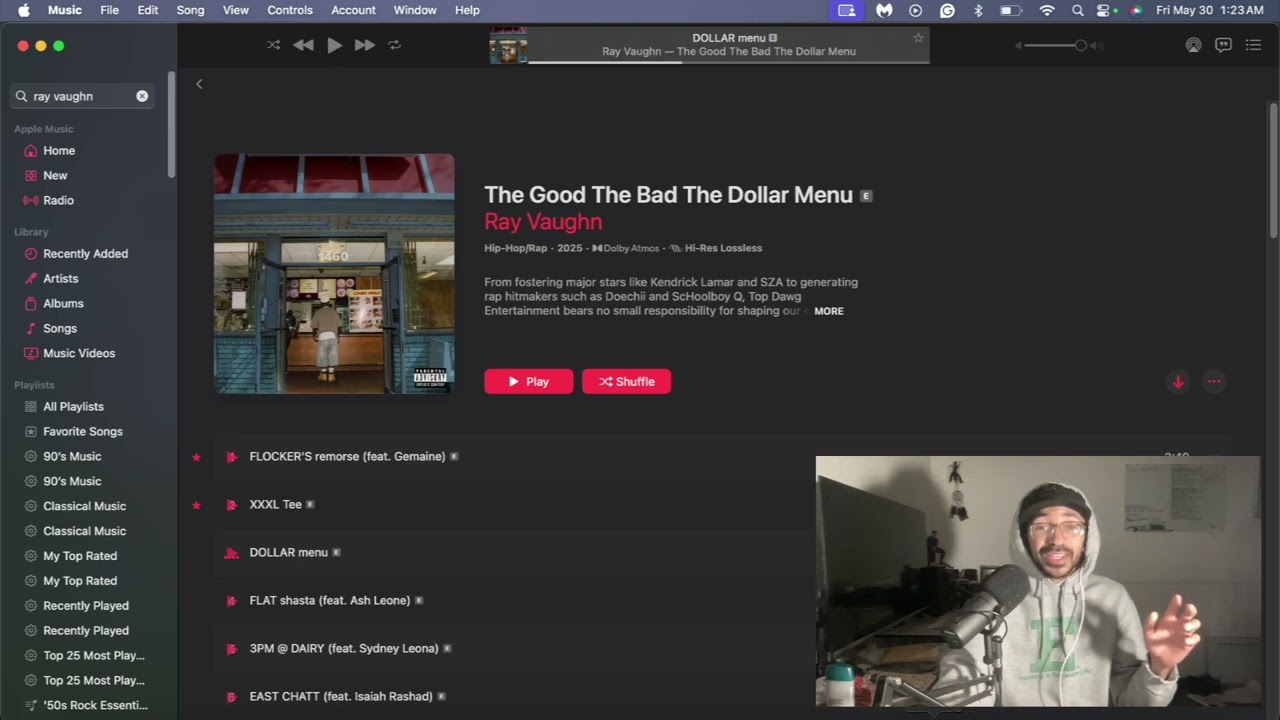
Task: Open the Music app menu
Action: tap(65, 10)
